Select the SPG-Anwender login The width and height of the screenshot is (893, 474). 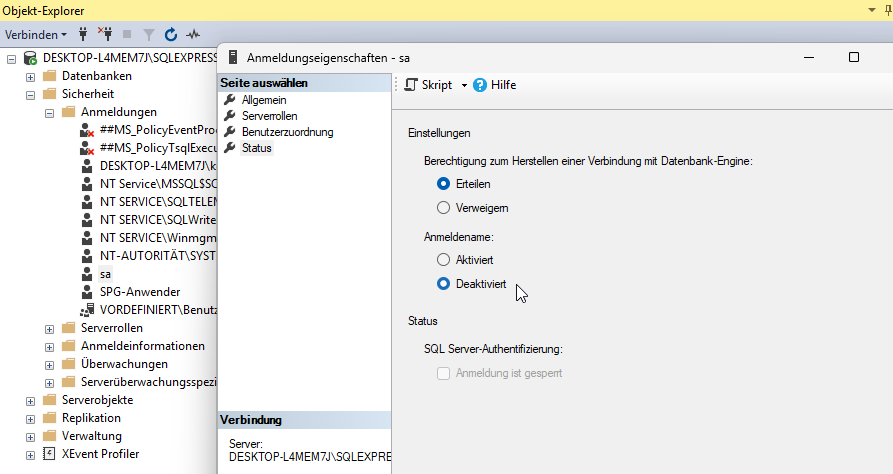pyautogui.click(x=139, y=291)
